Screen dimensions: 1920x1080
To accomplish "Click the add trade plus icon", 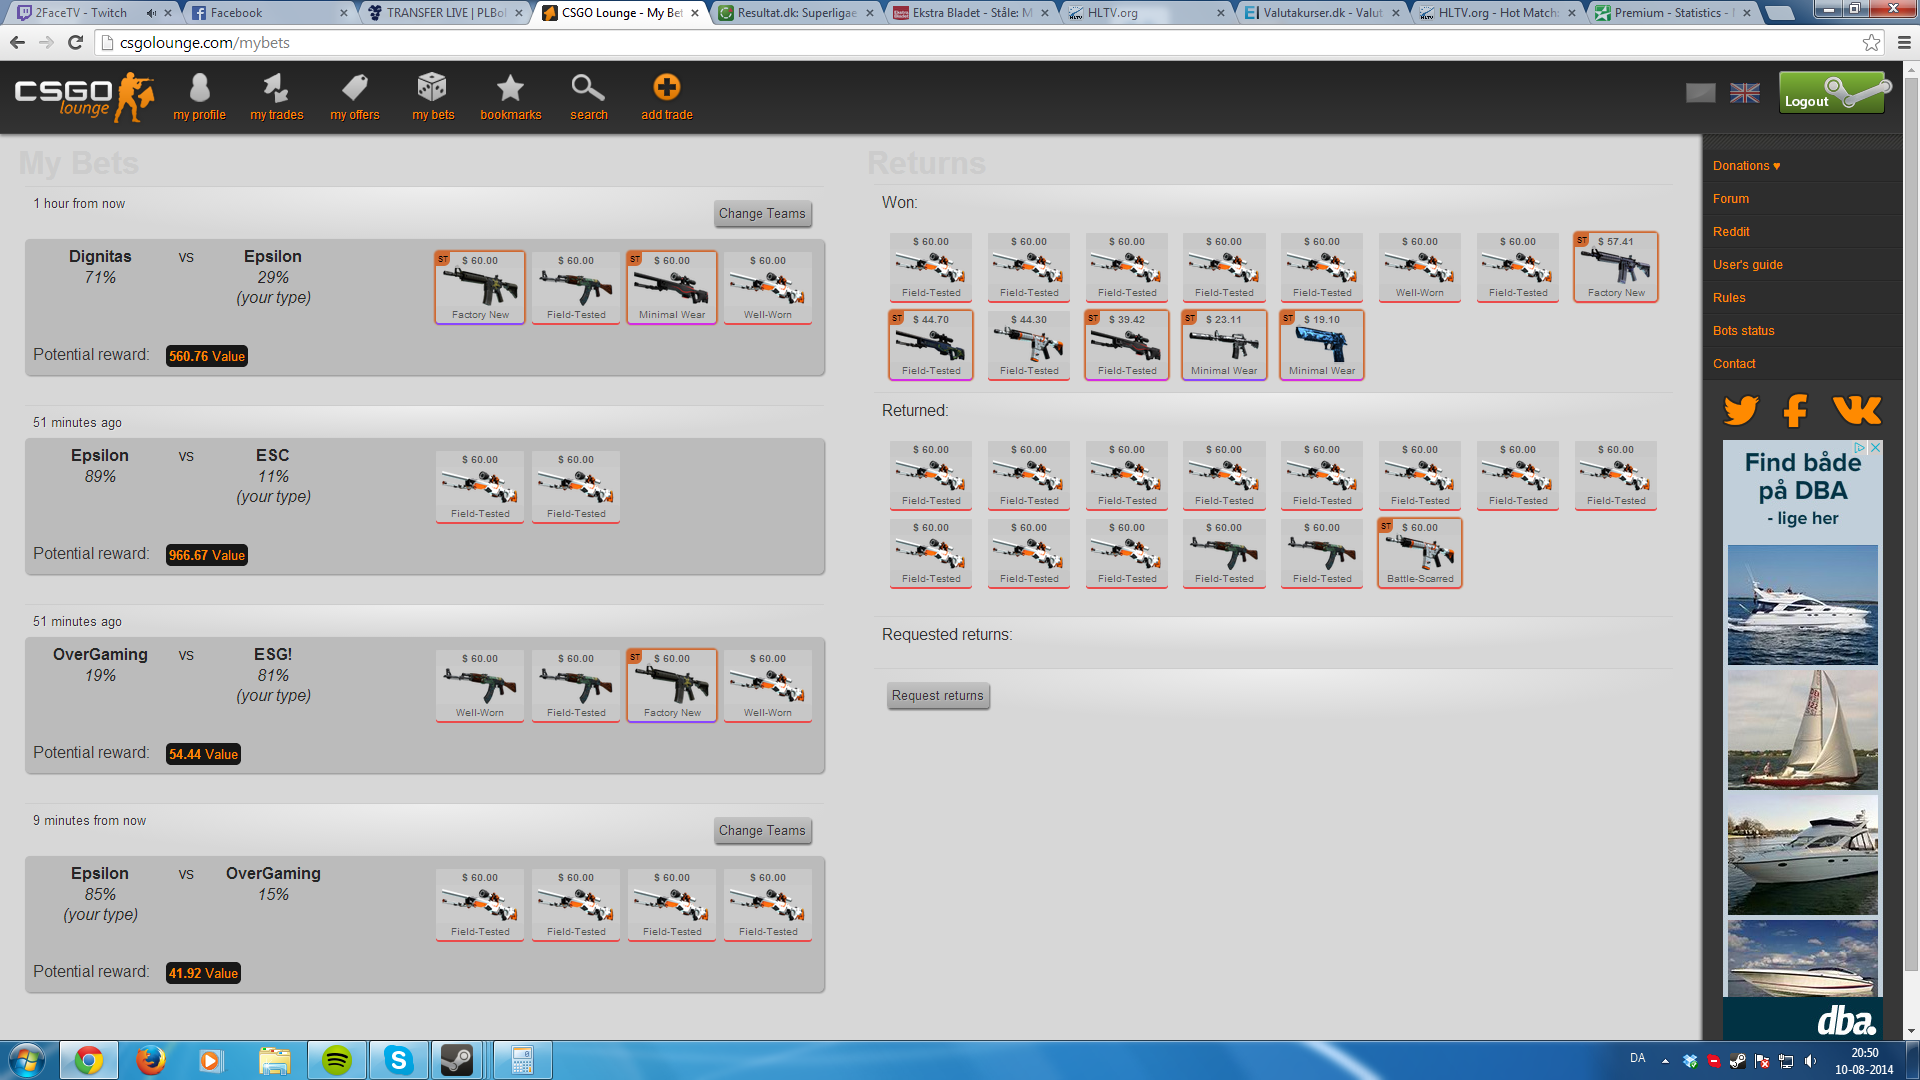I will click(x=666, y=98).
